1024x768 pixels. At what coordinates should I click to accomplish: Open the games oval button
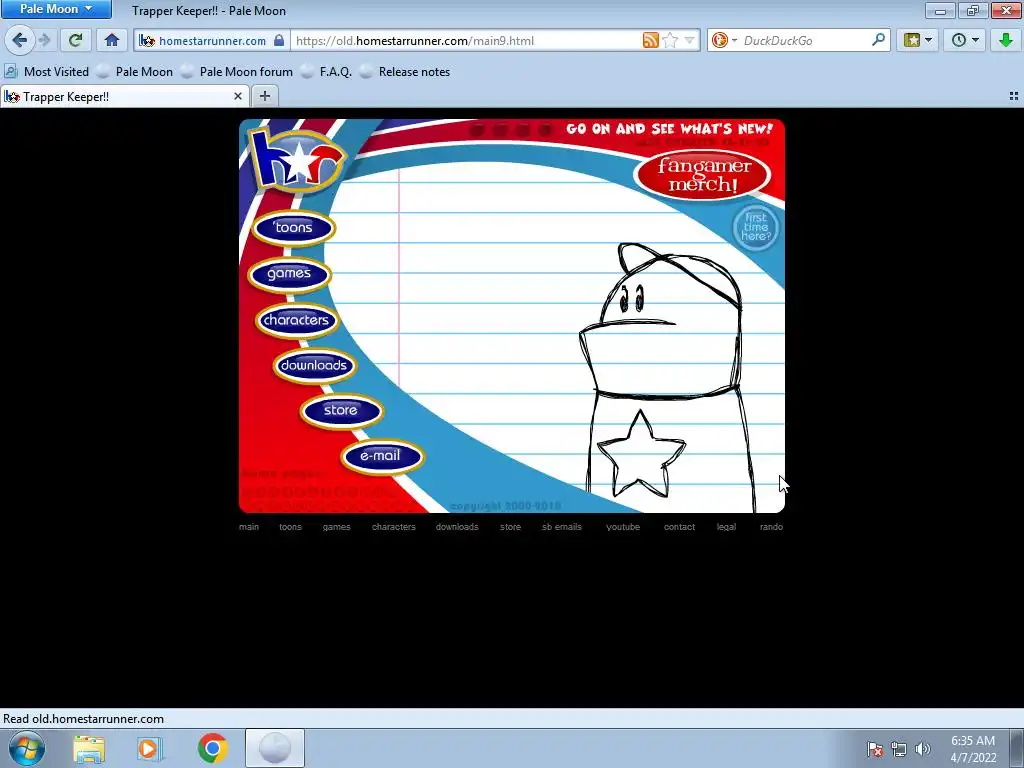tap(289, 274)
